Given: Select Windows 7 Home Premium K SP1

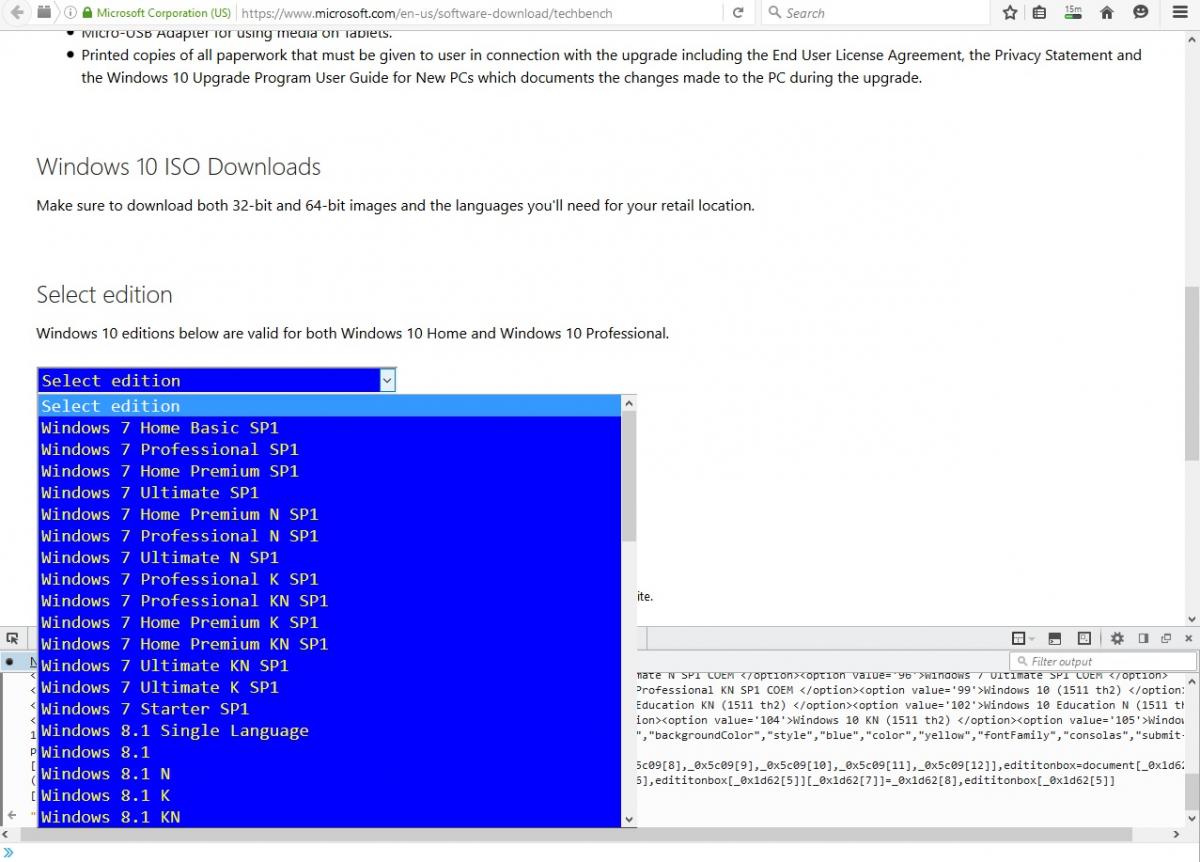Looking at the screenshot, I should point(329,622).
